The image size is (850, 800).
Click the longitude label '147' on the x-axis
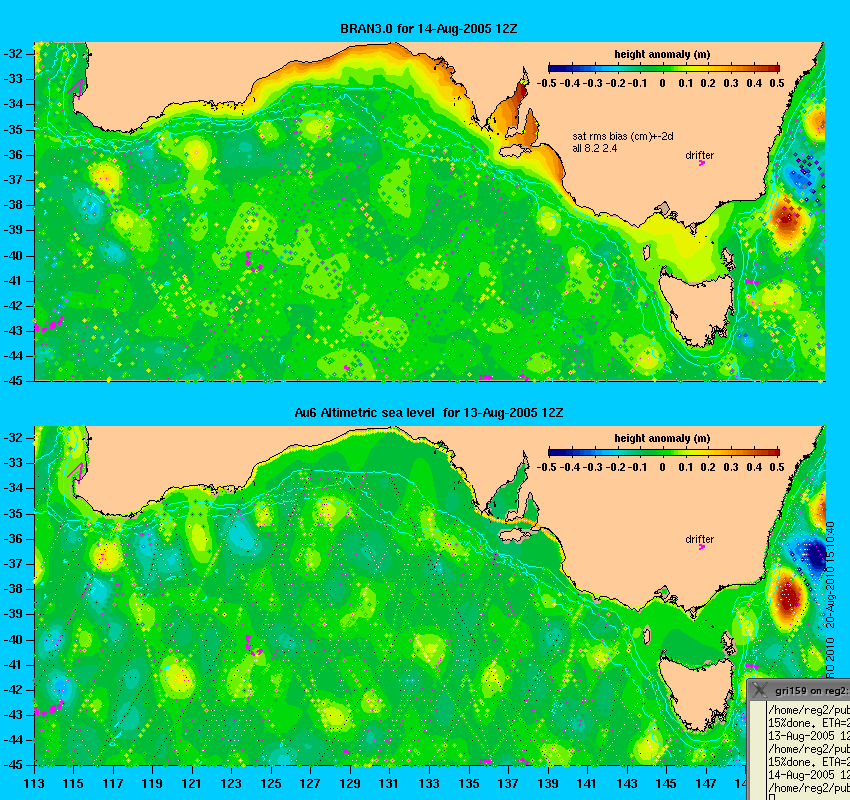(x=706, y=784)
